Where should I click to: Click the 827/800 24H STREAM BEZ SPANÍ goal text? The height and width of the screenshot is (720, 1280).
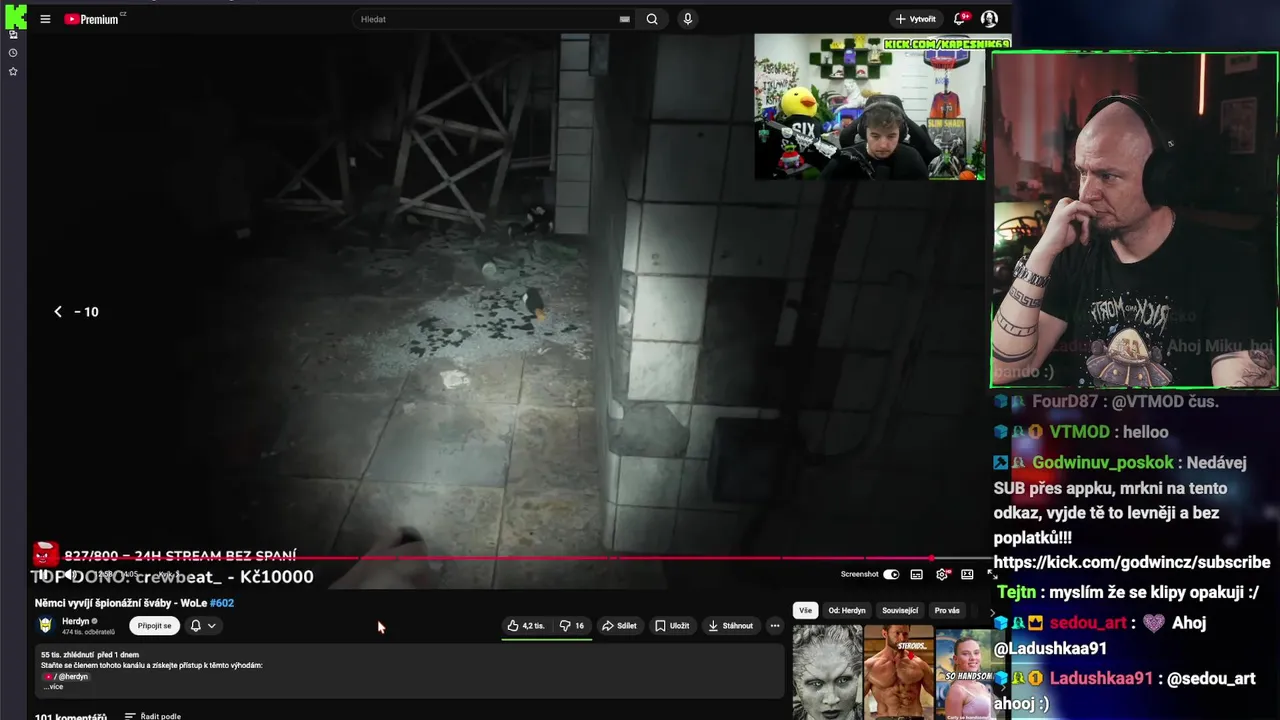pos(180,556)
